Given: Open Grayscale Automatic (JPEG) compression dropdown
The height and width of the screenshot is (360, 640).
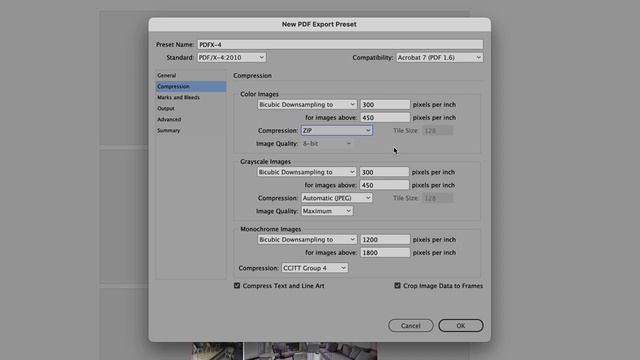Looking at the screenshot, I should point(337,198).
